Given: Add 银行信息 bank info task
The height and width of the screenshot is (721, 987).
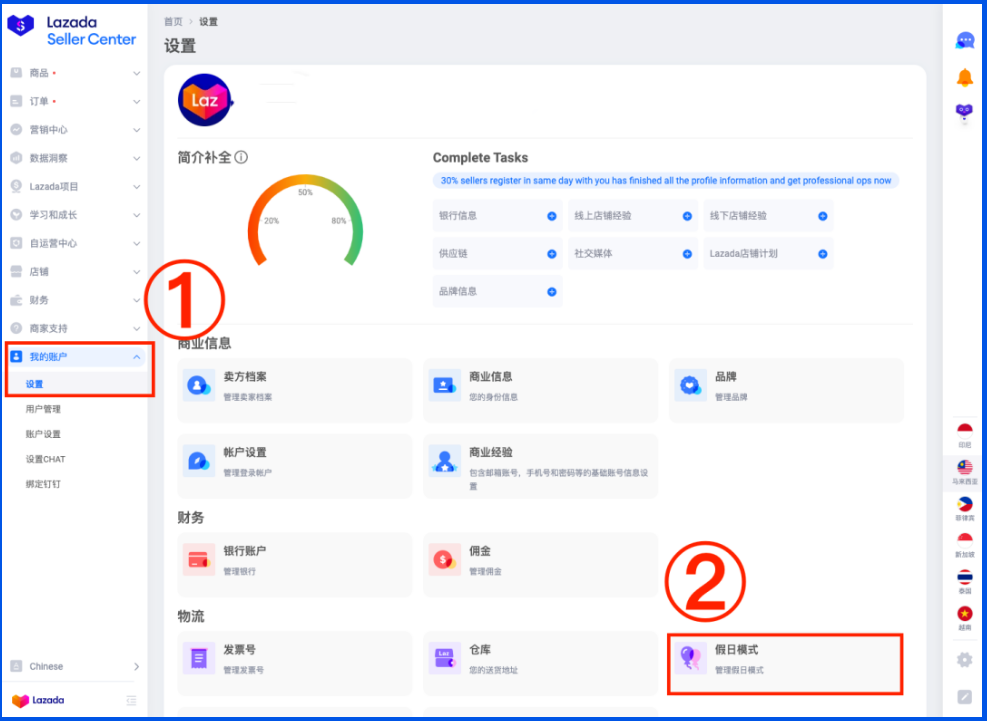Looking at the screenshot, I should click(x=551, y=216).
